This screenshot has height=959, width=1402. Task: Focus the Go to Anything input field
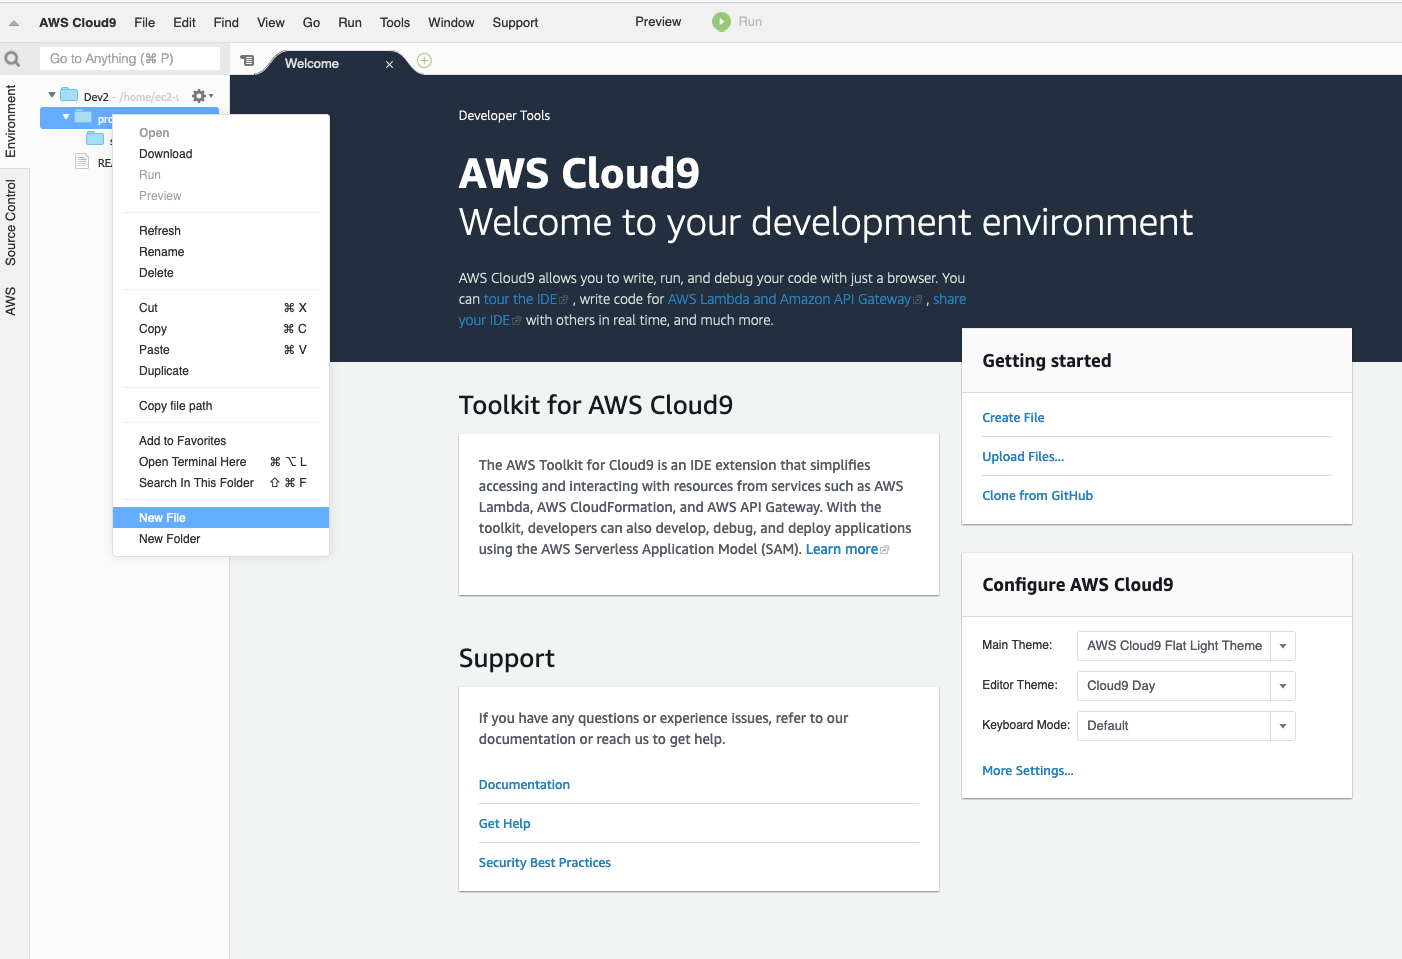130,59
